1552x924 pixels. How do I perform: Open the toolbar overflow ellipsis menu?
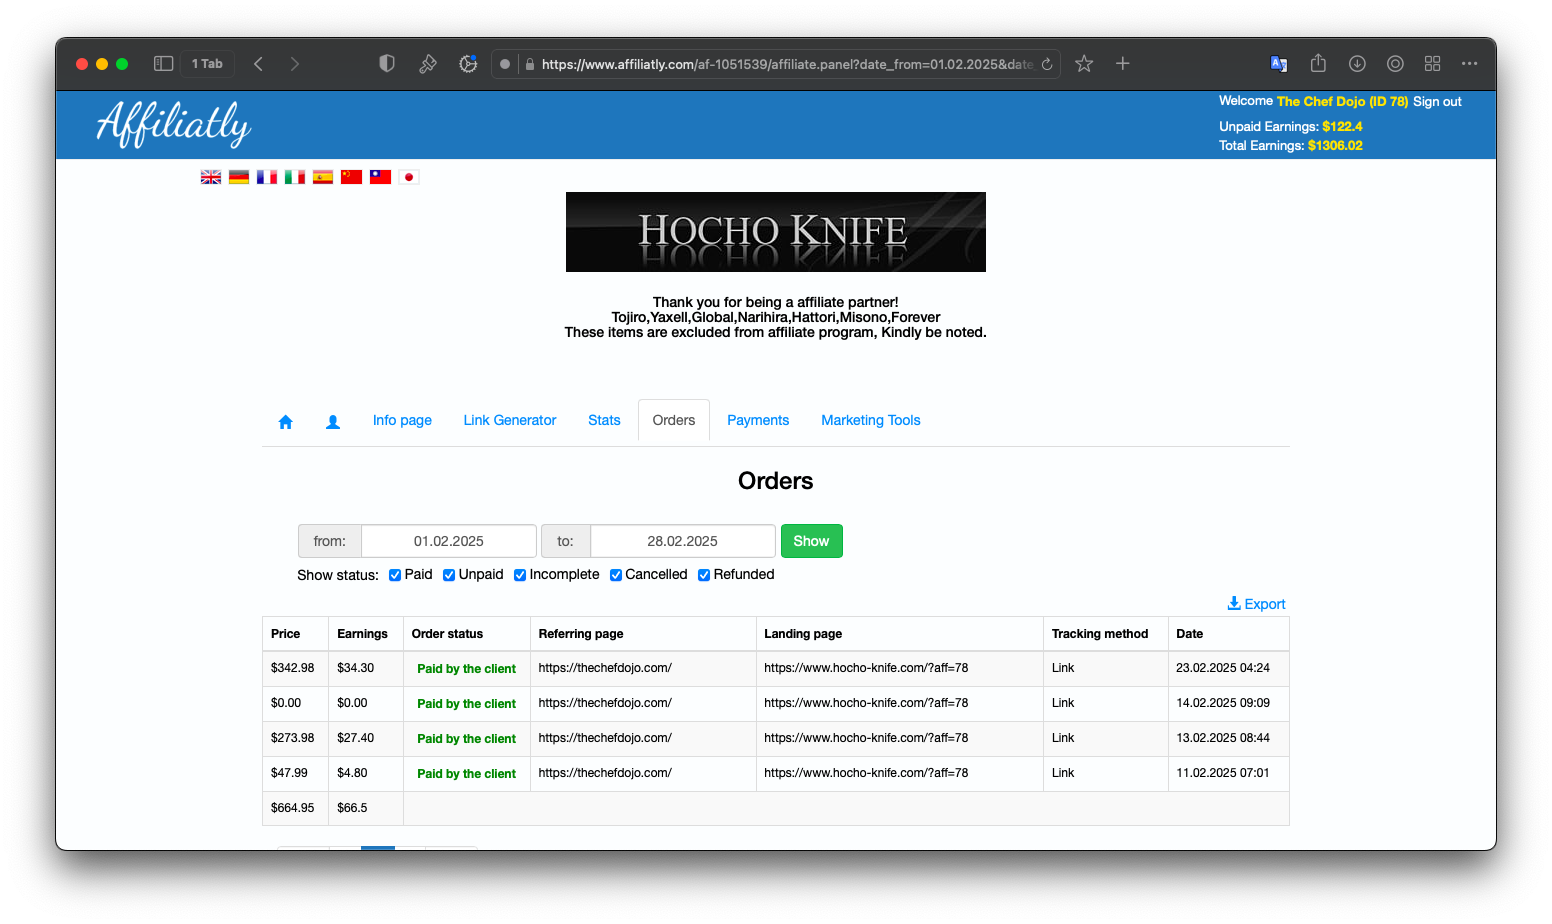1469,63
